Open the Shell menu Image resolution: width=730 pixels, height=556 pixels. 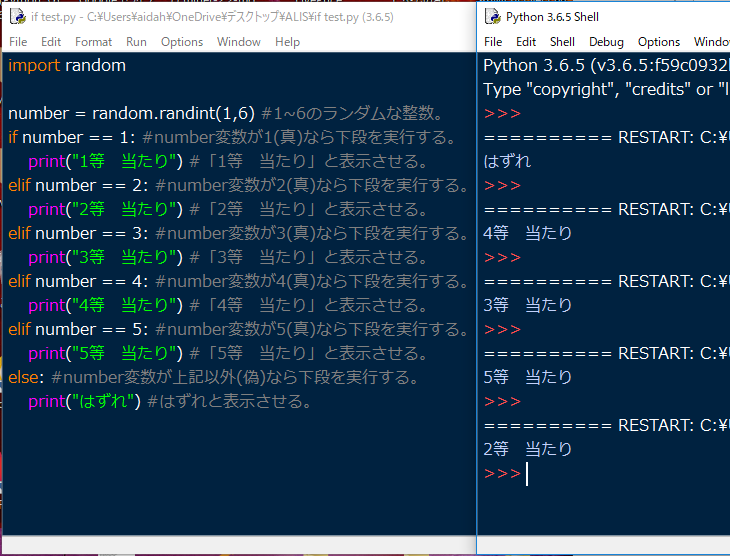pos(562,42)
